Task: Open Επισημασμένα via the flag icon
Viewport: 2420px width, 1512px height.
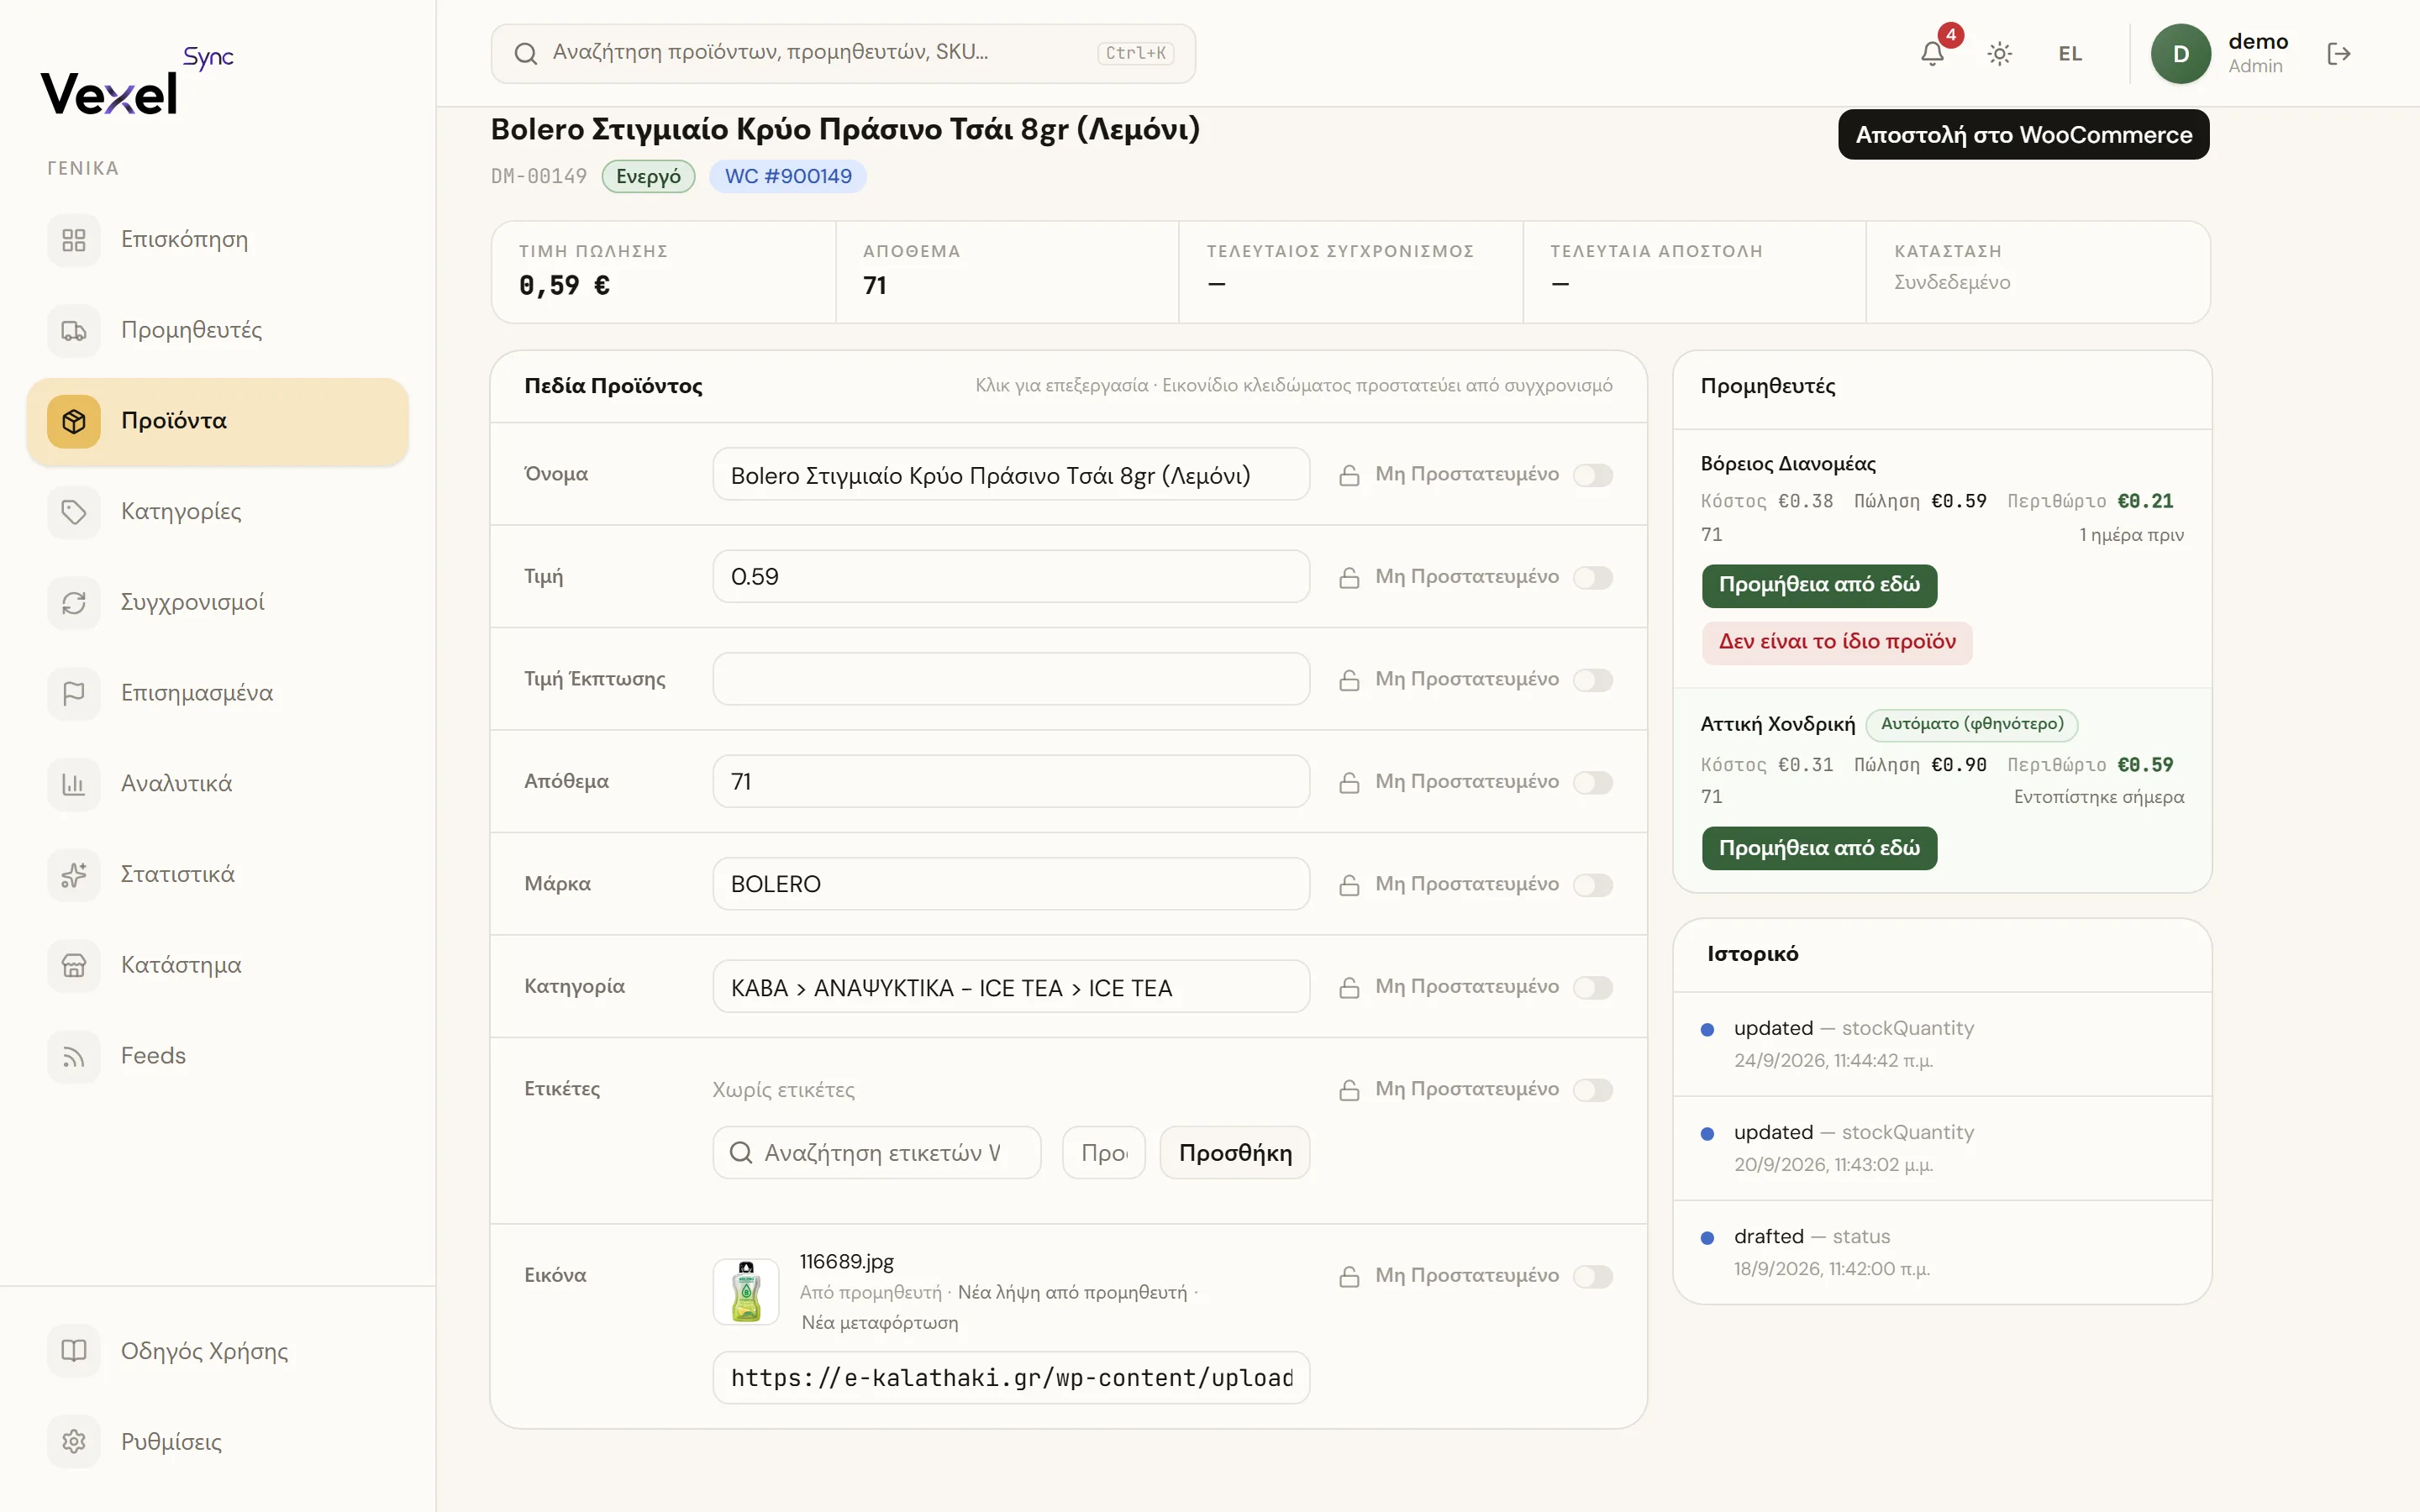Action: (x=74, y=693)
